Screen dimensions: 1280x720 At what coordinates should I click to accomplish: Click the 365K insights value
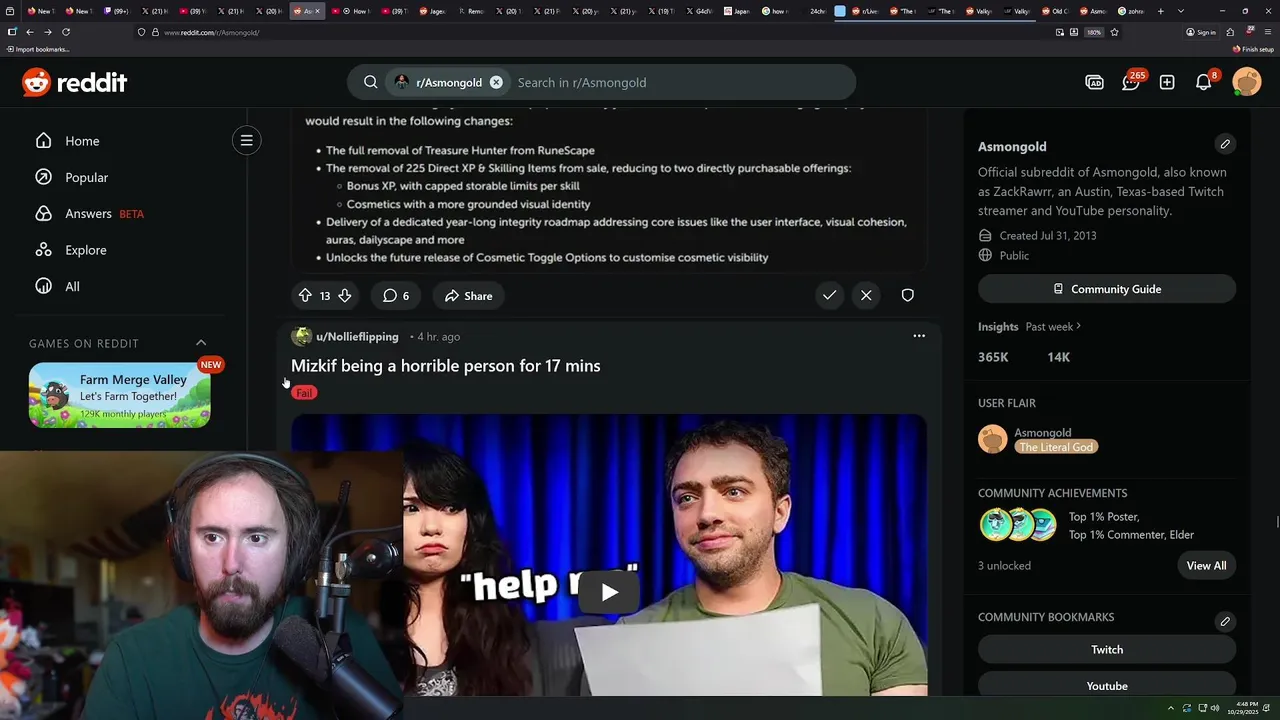[993, 357]
